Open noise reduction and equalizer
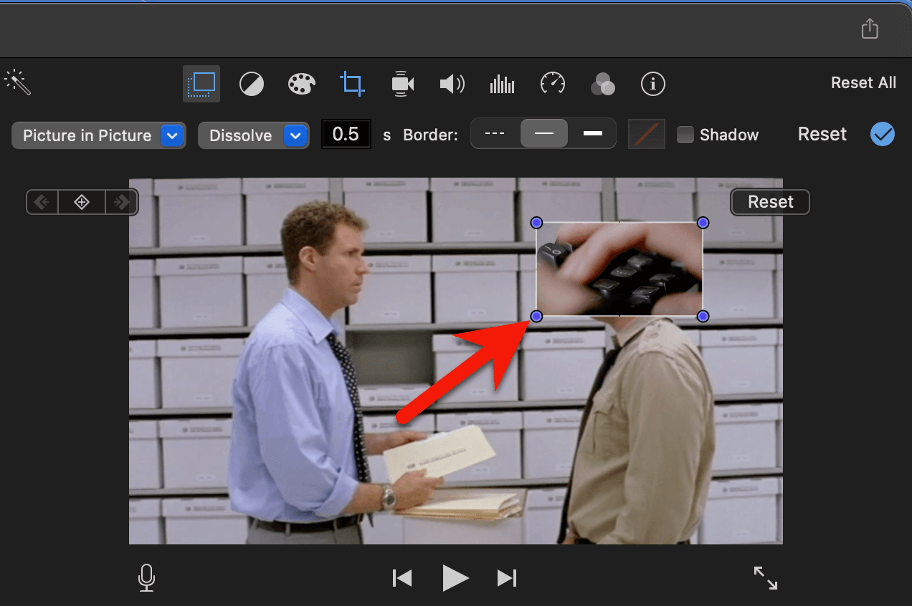 click(502, 84)
